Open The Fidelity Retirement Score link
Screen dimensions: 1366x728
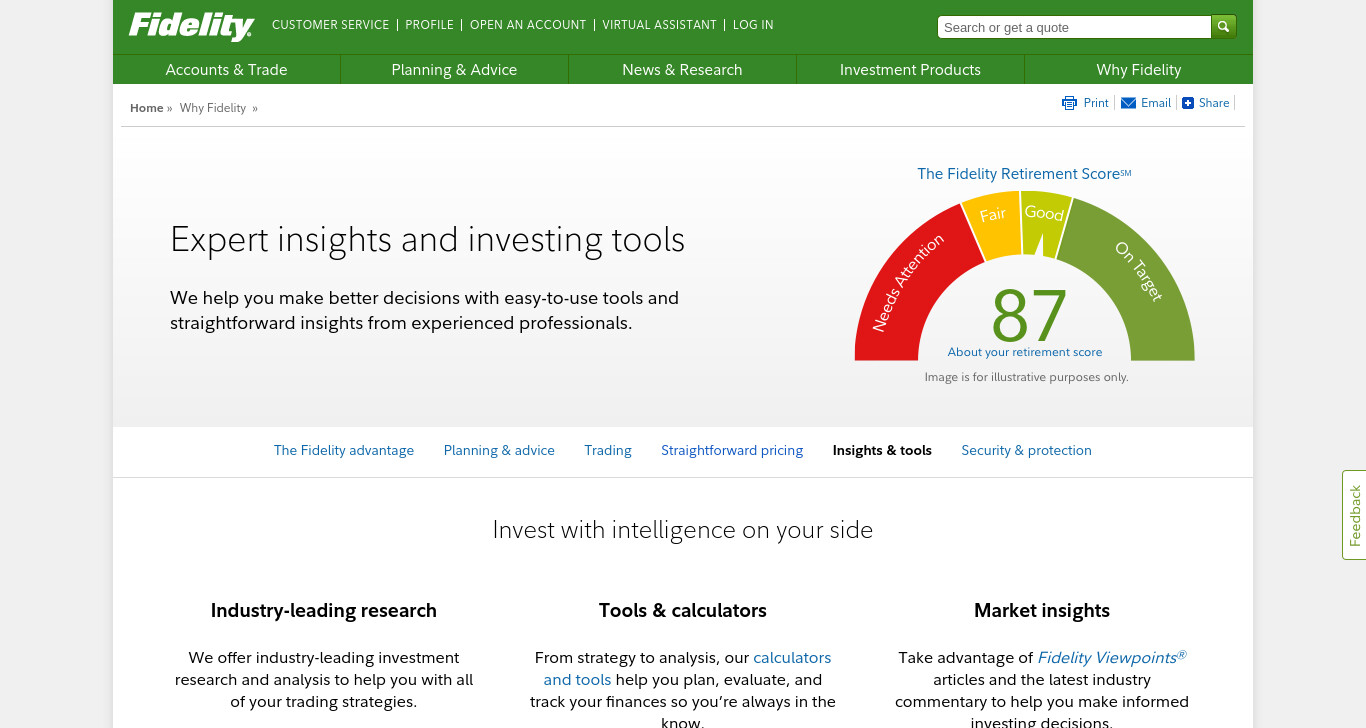click(x=1024, y=174)
